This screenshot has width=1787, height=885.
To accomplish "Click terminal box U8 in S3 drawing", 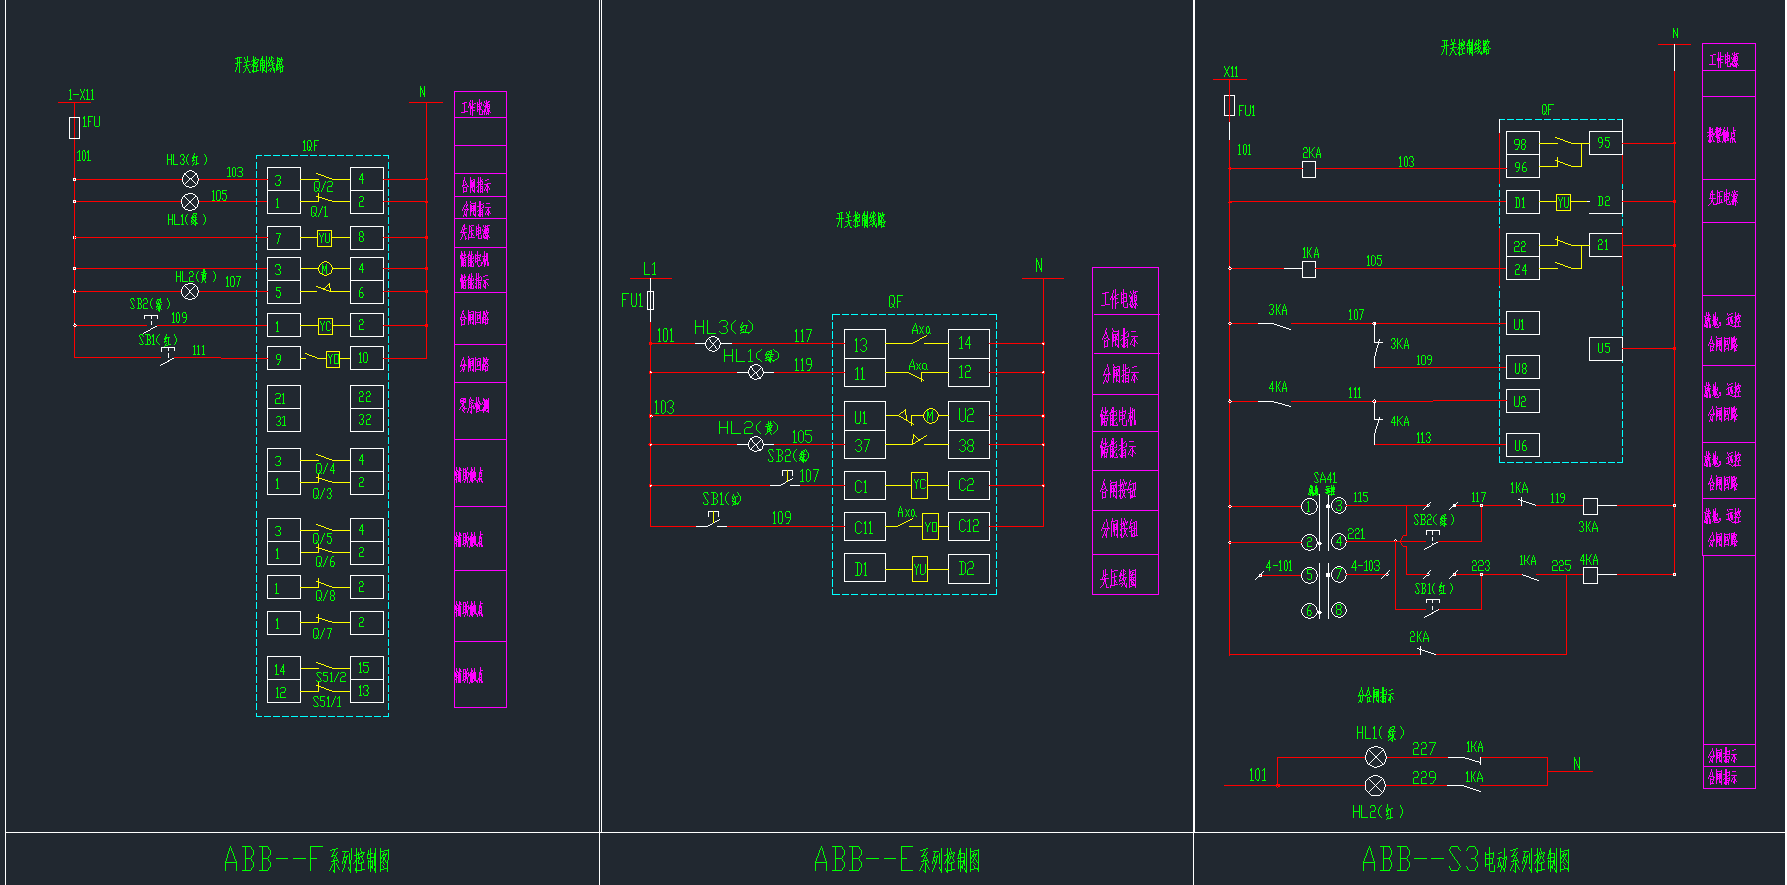I will 1522,368.
